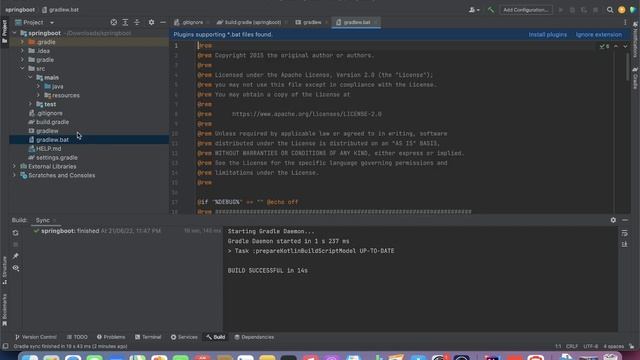This screenshot has width=640, height=360.
Task: Click the editor vertical scrollbar
Action: (x=628, y=67)
